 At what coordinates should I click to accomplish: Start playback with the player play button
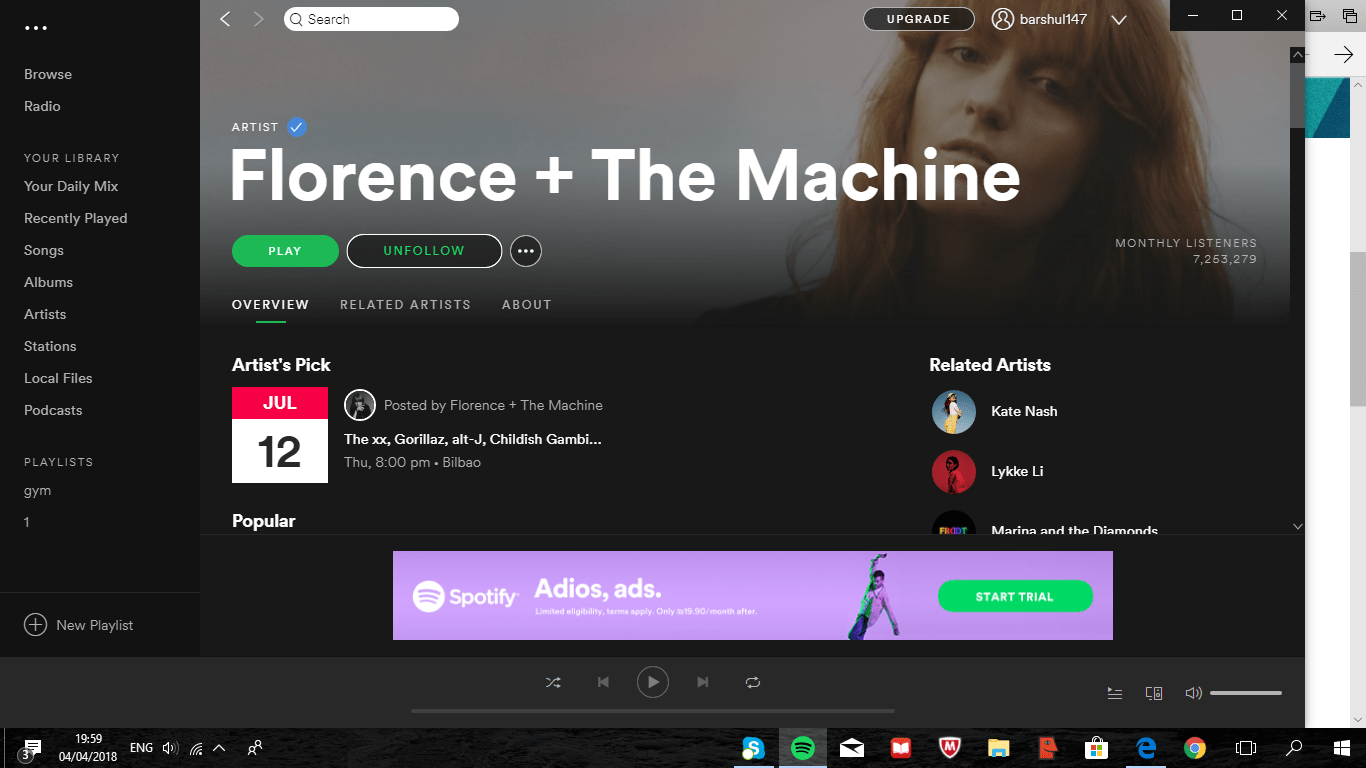tap(653, 682)
